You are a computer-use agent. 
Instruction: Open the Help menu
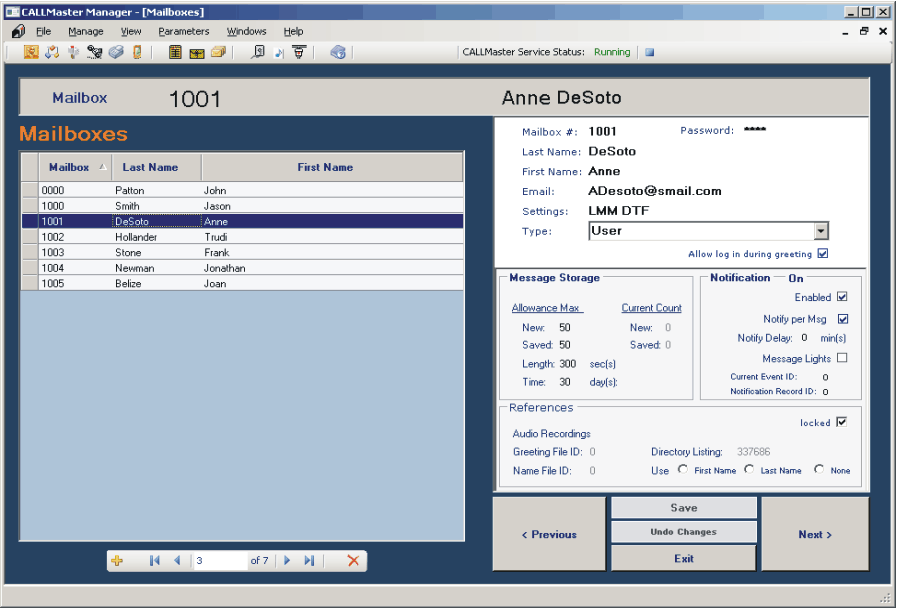point(293,31)
